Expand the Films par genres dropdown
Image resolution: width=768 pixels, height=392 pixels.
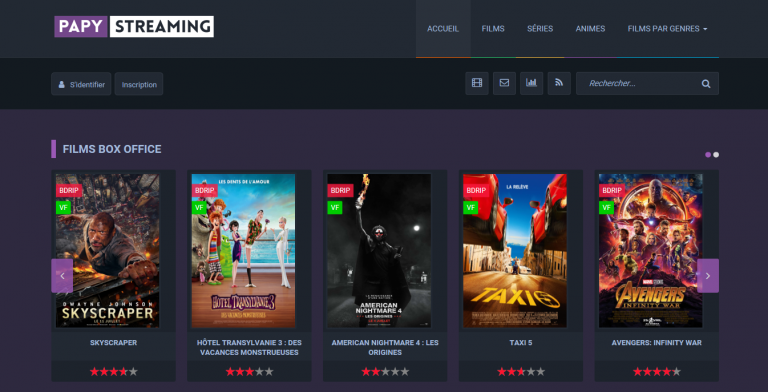667,29
